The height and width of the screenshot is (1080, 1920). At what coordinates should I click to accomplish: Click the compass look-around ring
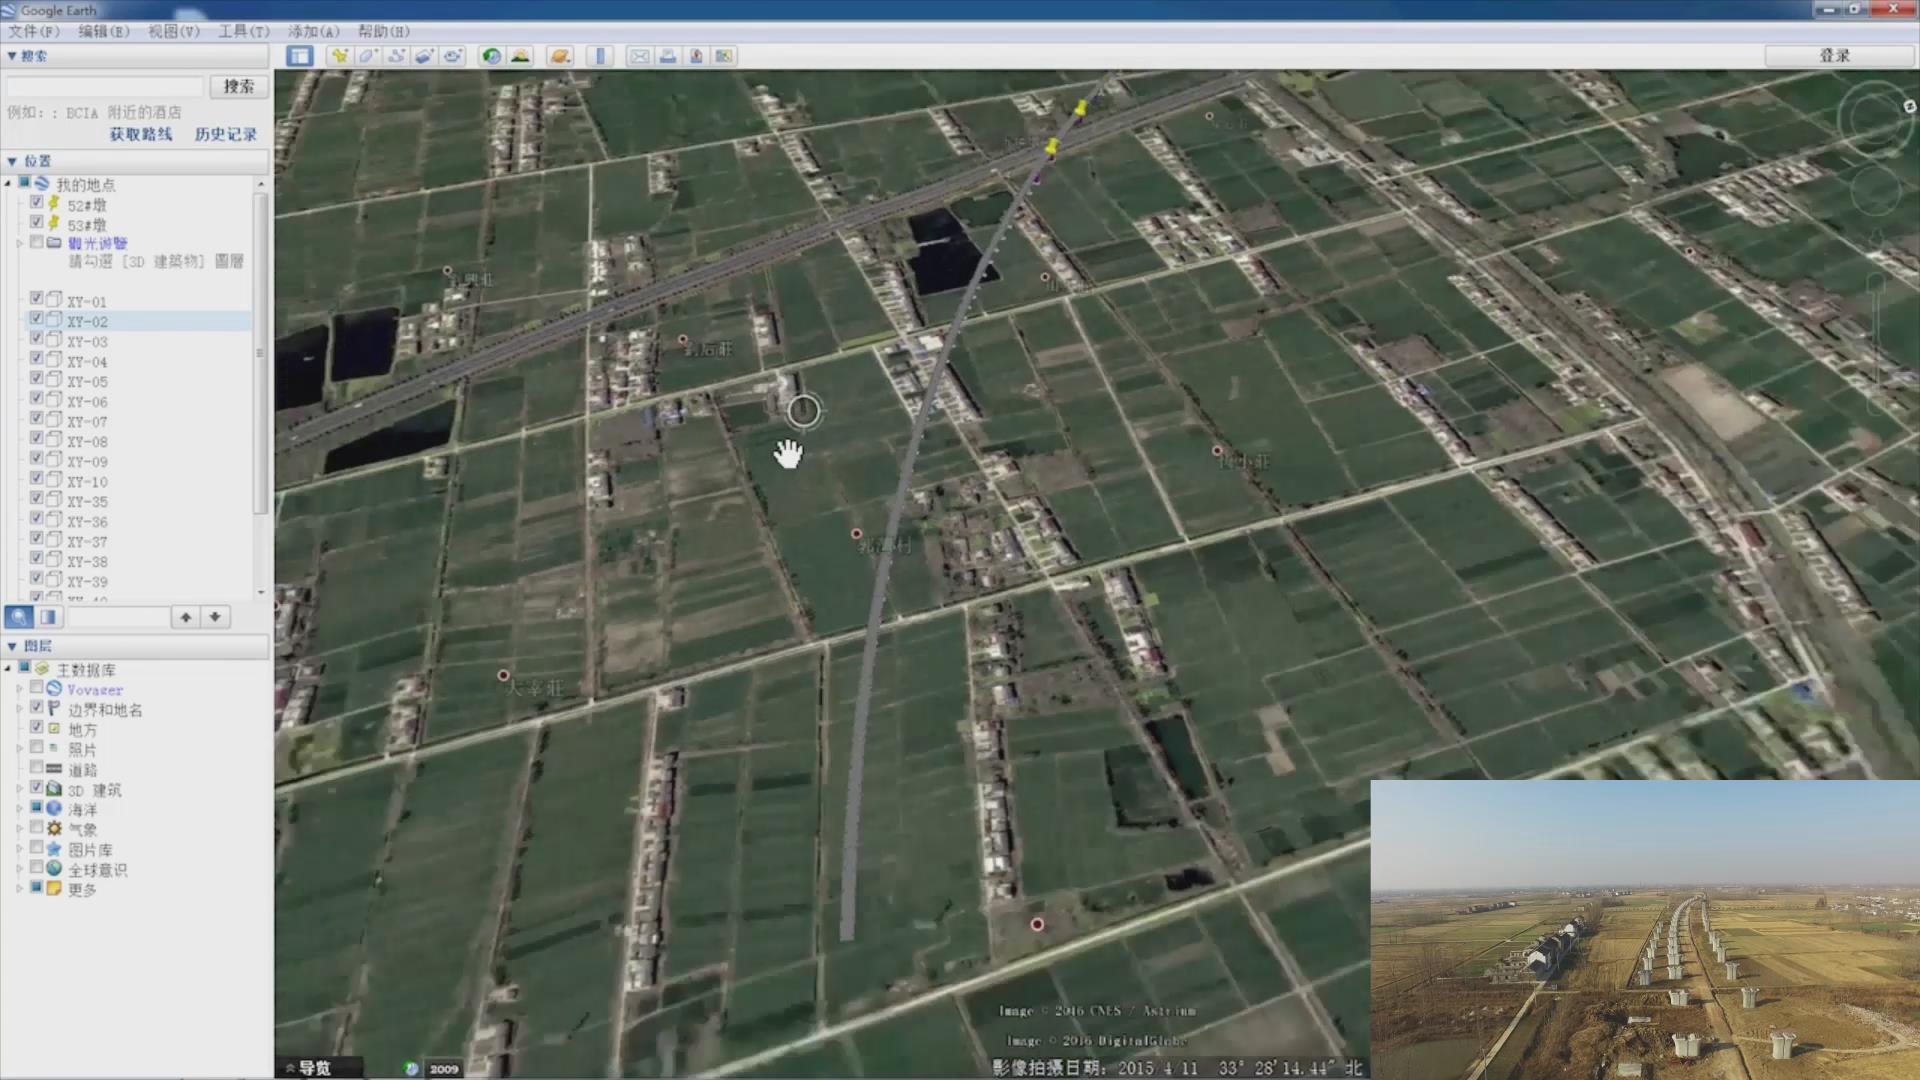(x=1875, y=118)
